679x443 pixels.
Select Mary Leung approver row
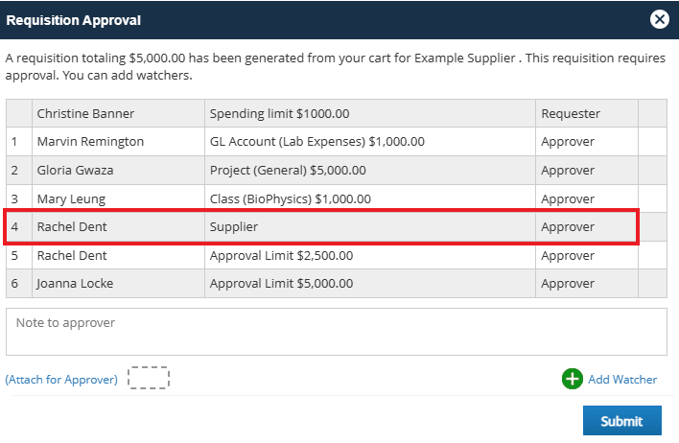tap(336, 198)
